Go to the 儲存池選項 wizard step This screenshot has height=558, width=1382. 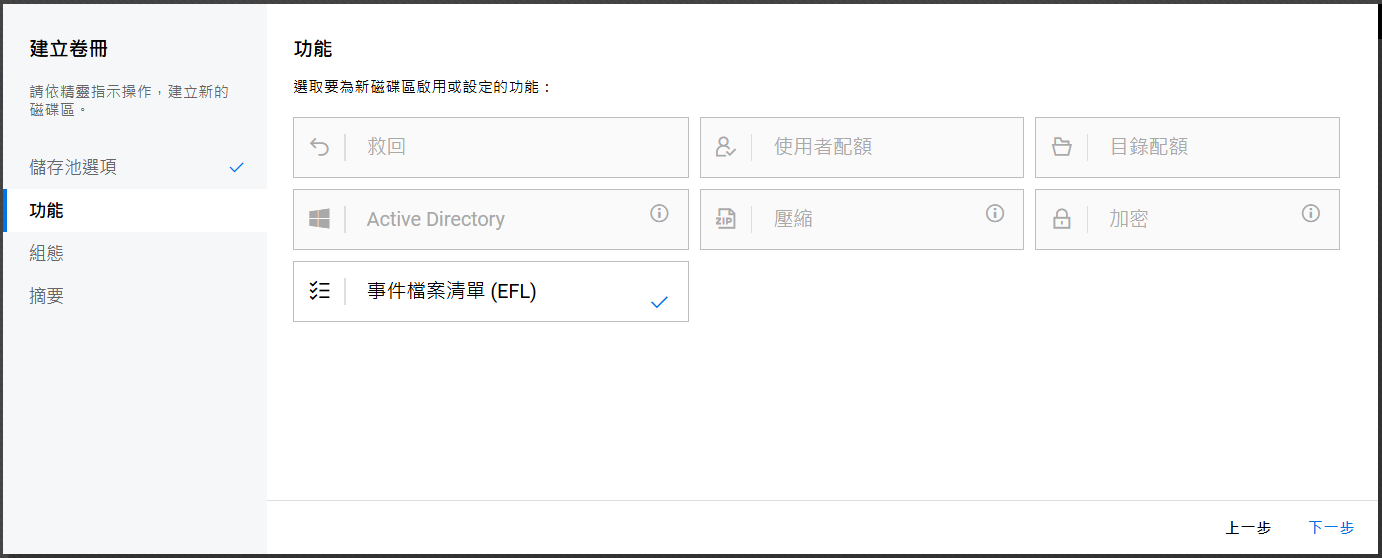pyautogui.click(x=73, y=167)
